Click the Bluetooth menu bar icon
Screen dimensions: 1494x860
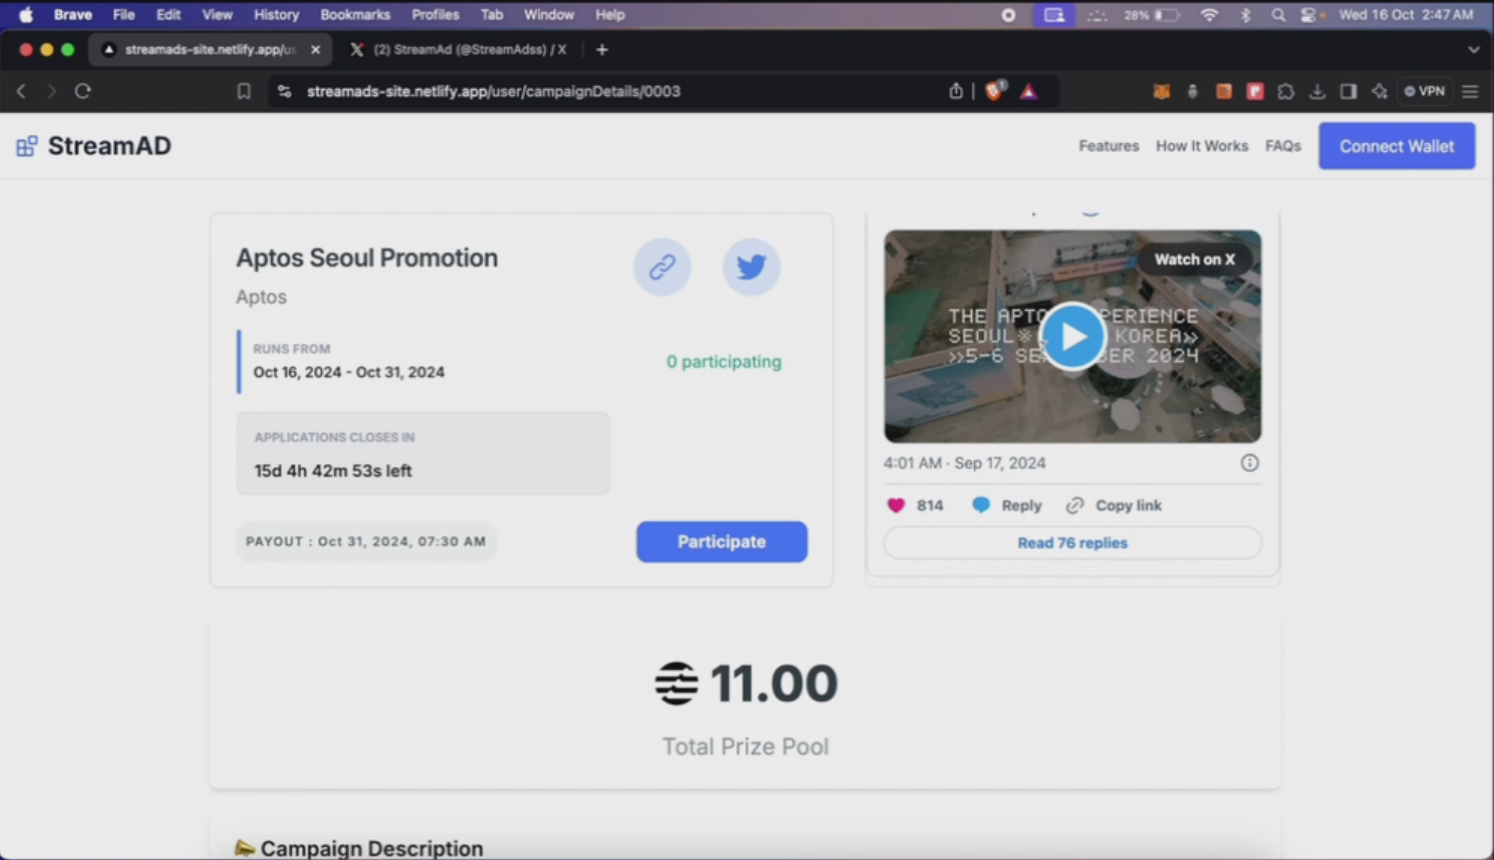[1245, 15]
